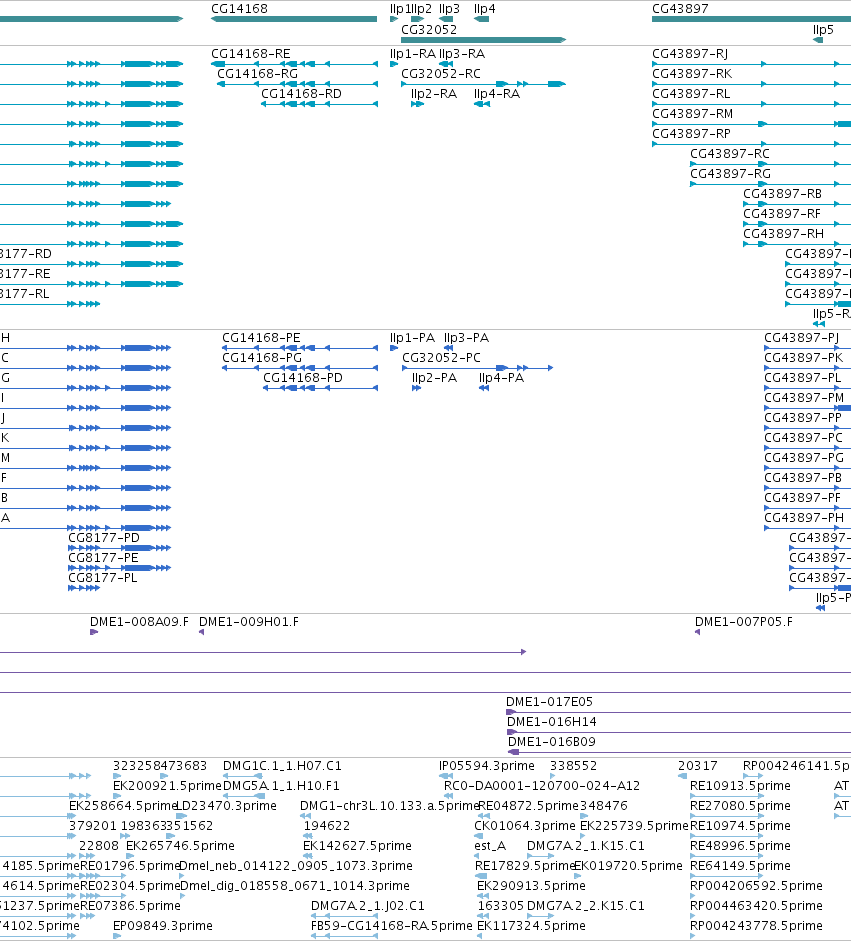Screen dimensions: 851x941
Task: Select transcript CG43897-RG
Action: (x=771, y=184)
